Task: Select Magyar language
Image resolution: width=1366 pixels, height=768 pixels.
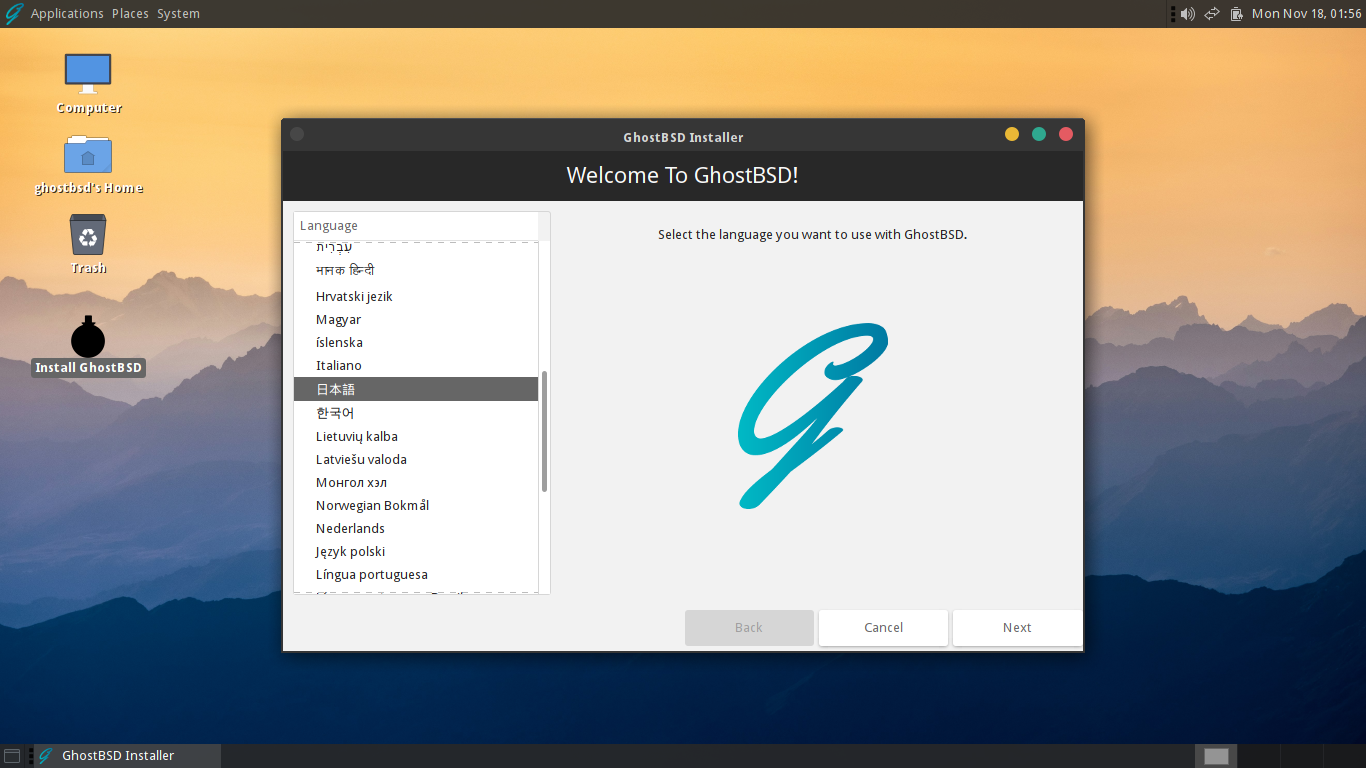Action: 416,320
